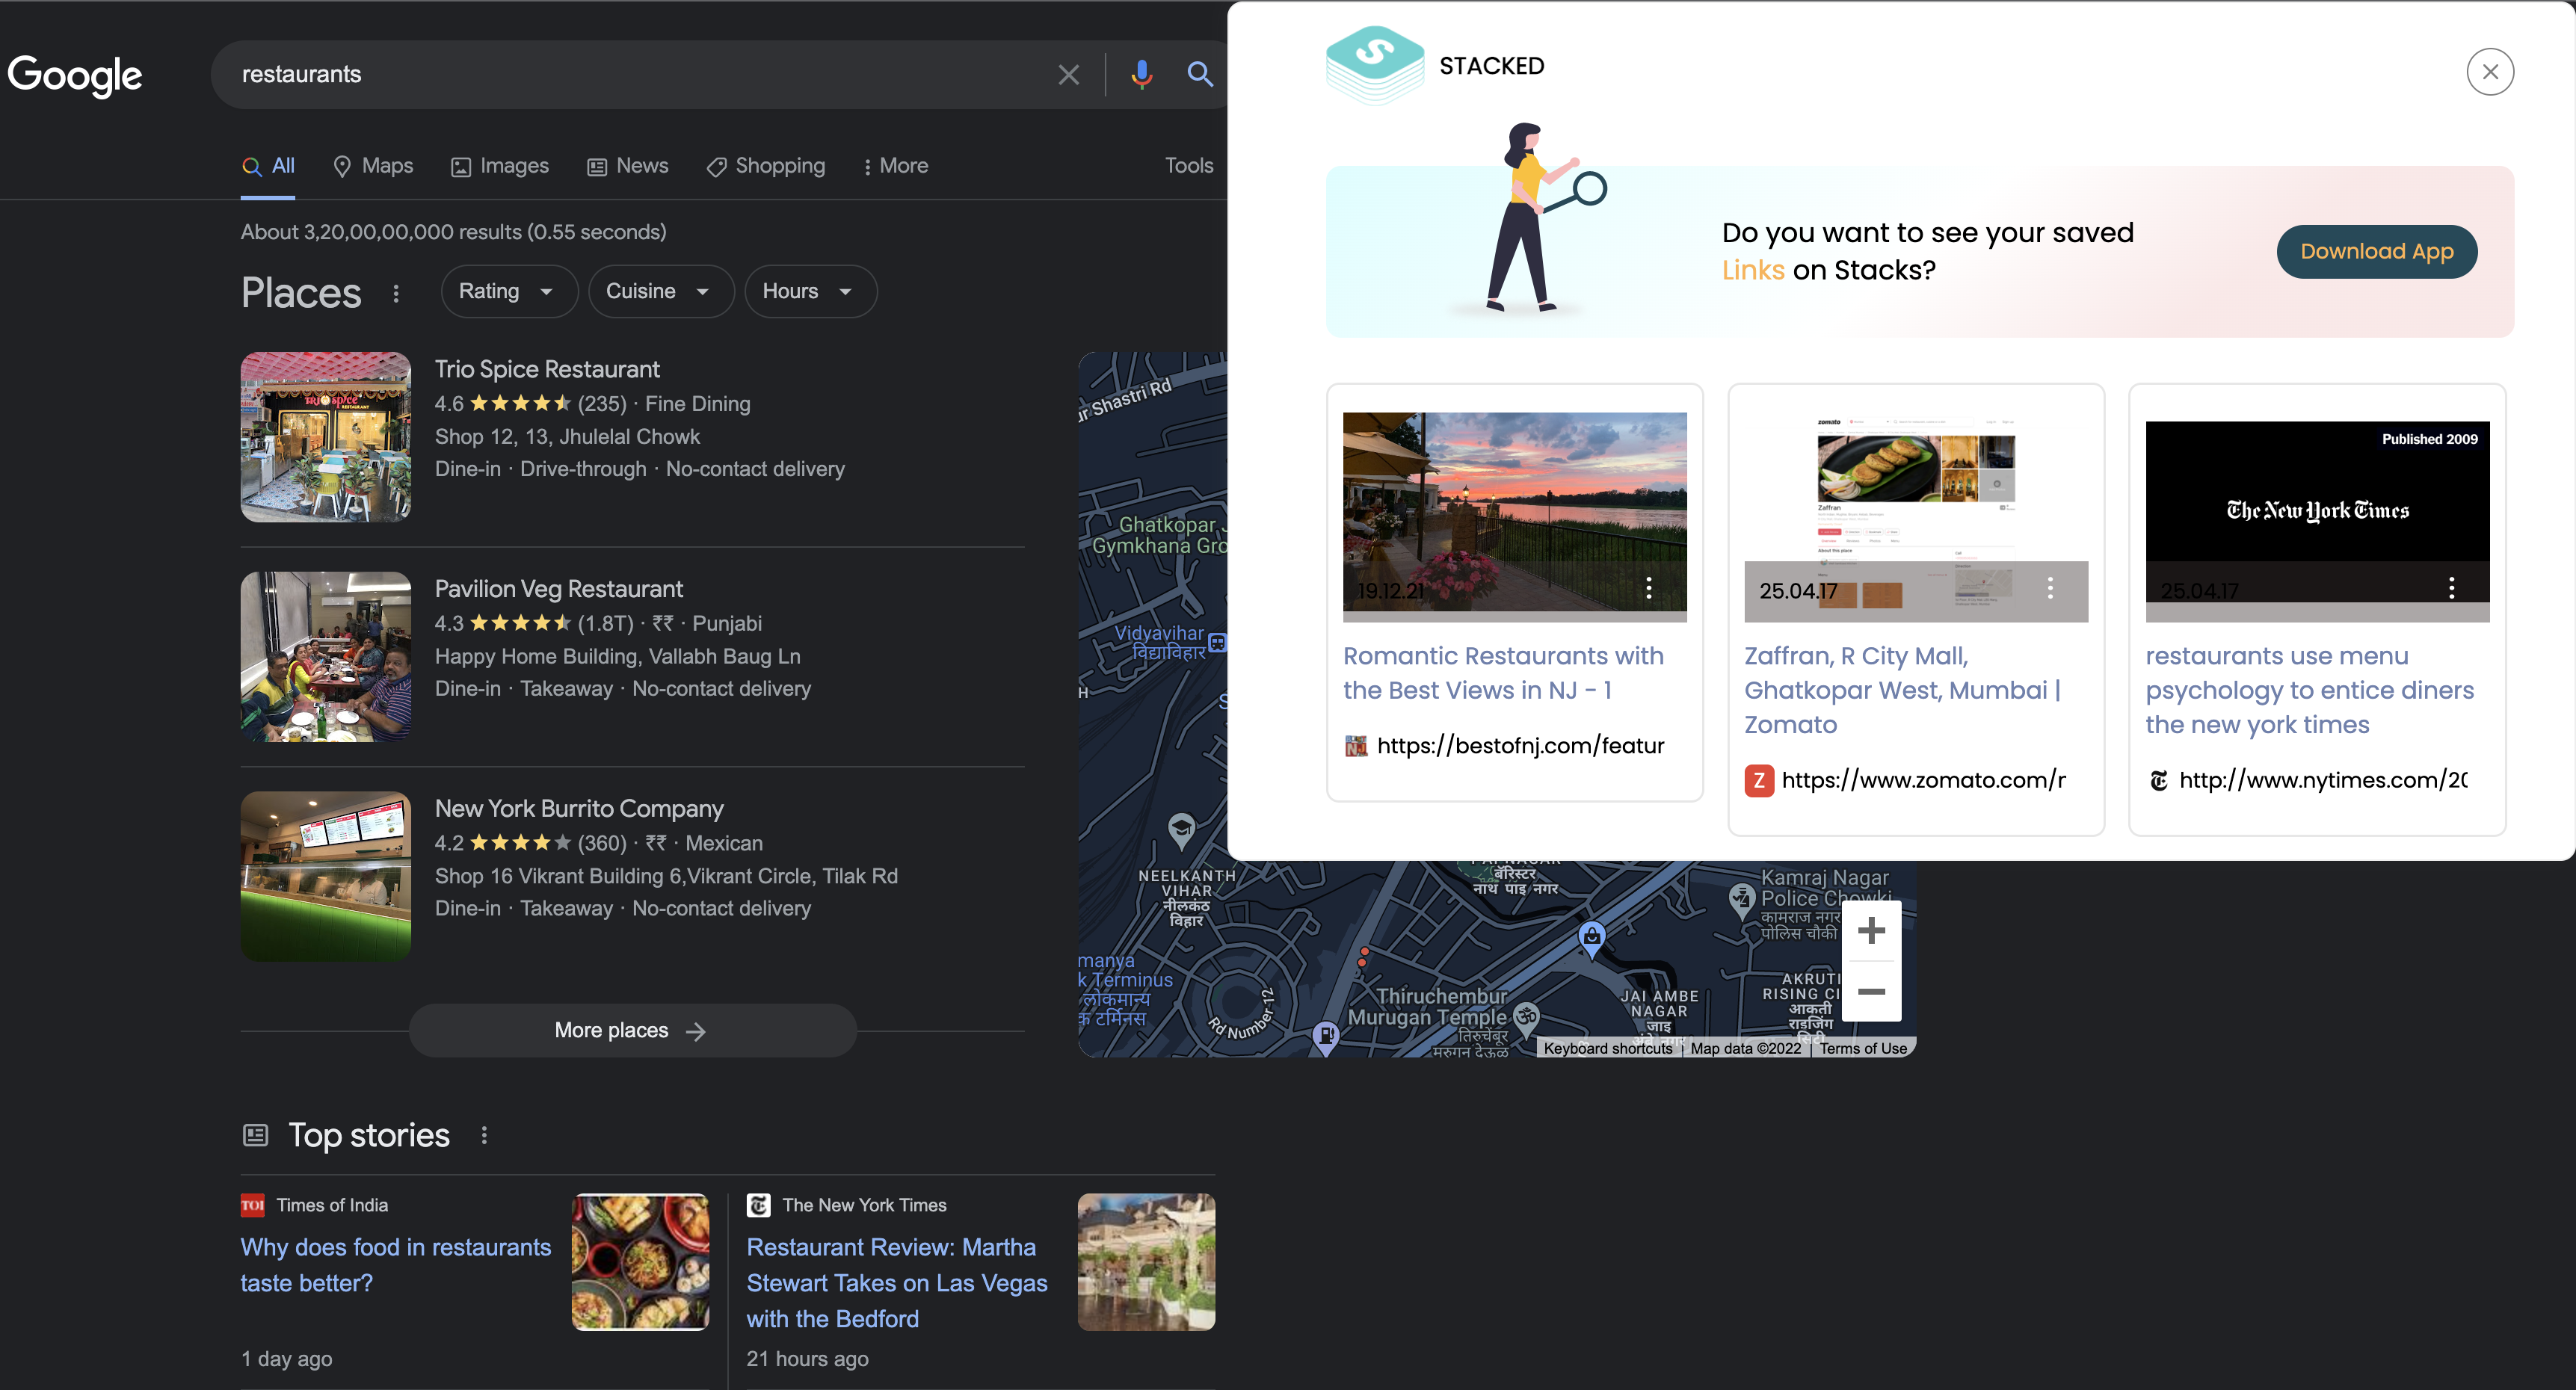Clear the search box with the X icon
The height and width of the screenshot is (1390, 2576).
pos(1068,75)
